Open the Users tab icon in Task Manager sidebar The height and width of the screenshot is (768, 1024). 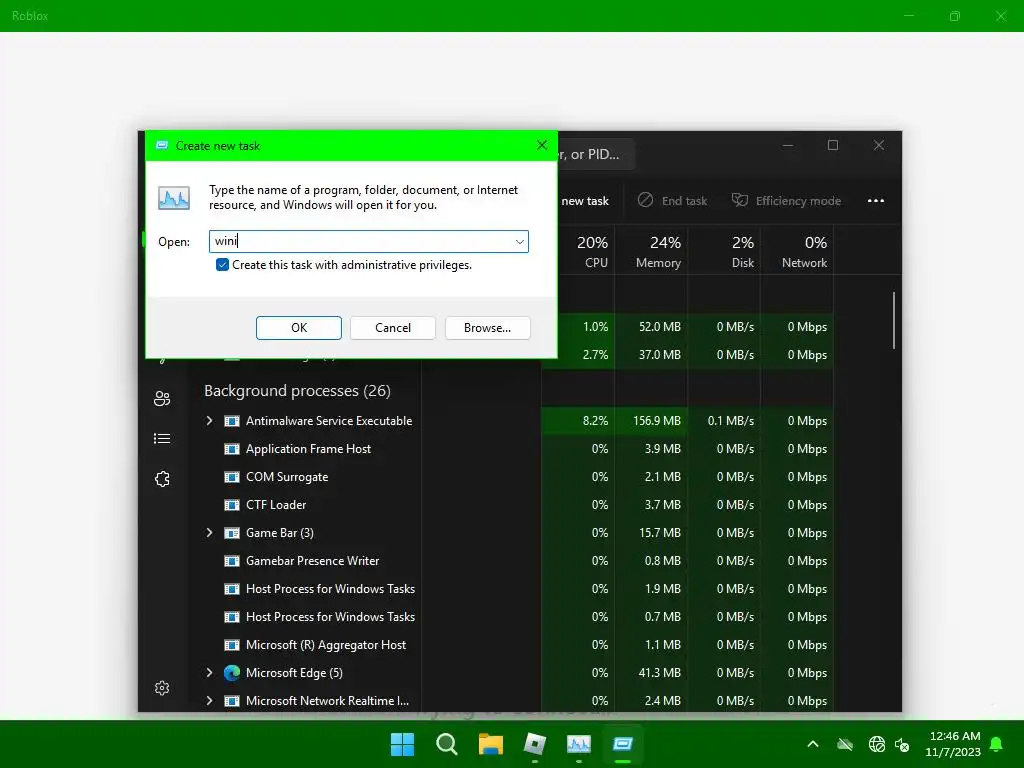(162, 398)
